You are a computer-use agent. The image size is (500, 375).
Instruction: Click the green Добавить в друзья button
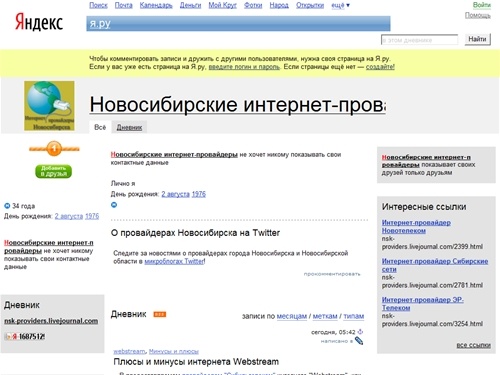pyautogui.click(x=53, y=171)
